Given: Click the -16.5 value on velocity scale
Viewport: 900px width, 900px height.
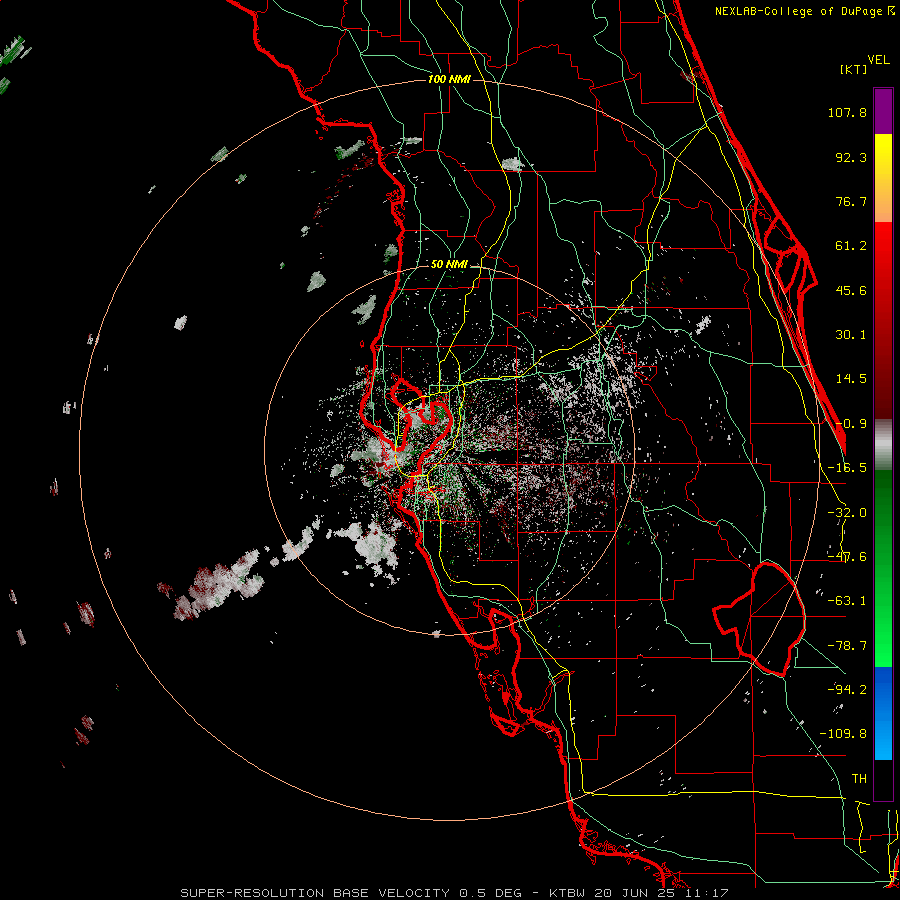Looking at the screenshot, I should click(x=847, y=468).
